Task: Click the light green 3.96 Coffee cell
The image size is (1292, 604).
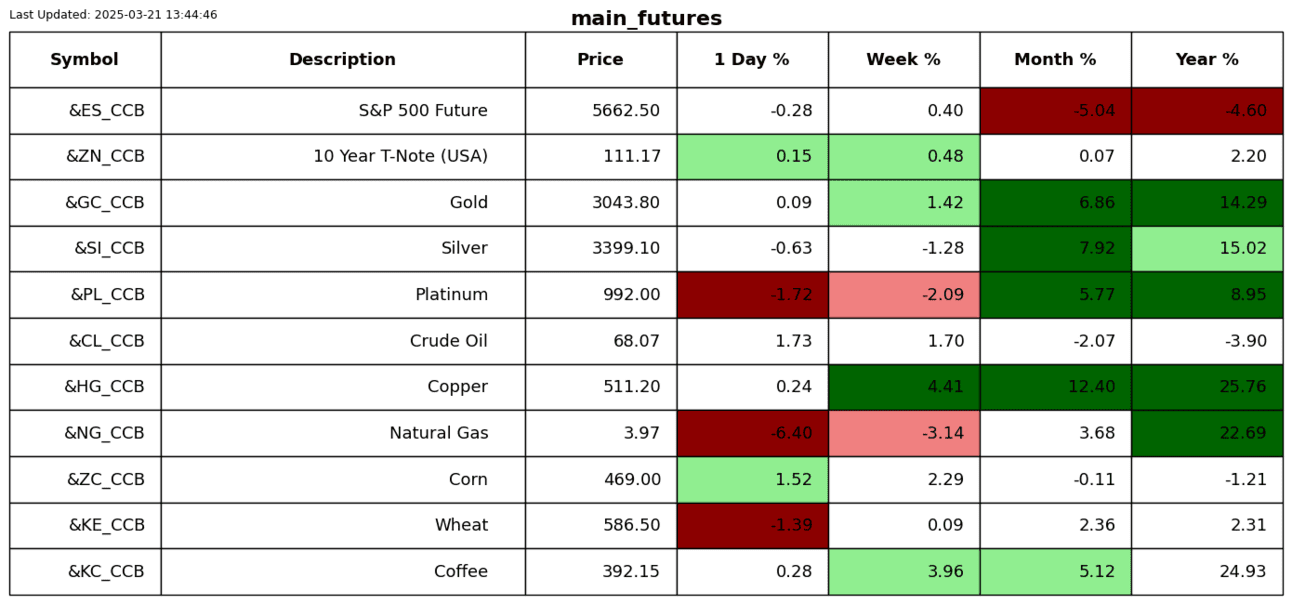Action: point(903,572)
